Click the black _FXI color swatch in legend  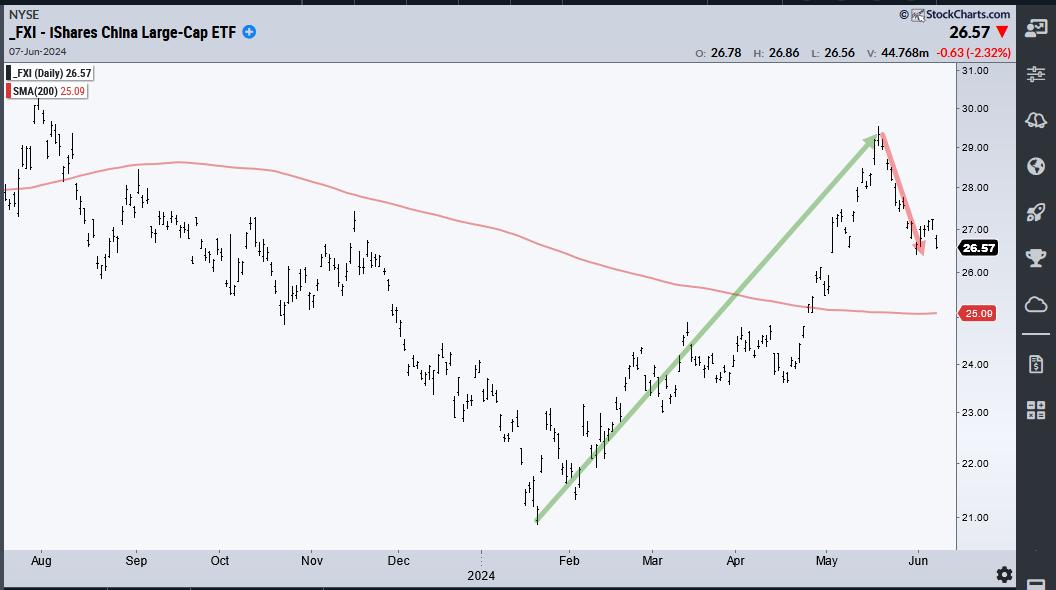10,72
